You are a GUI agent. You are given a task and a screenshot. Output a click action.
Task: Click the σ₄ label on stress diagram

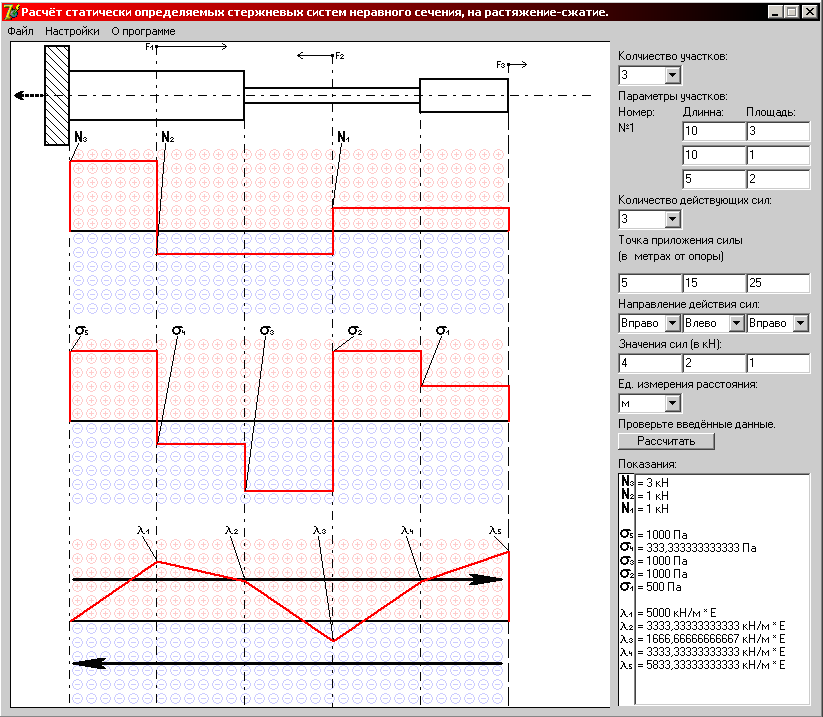click(179, 331)
